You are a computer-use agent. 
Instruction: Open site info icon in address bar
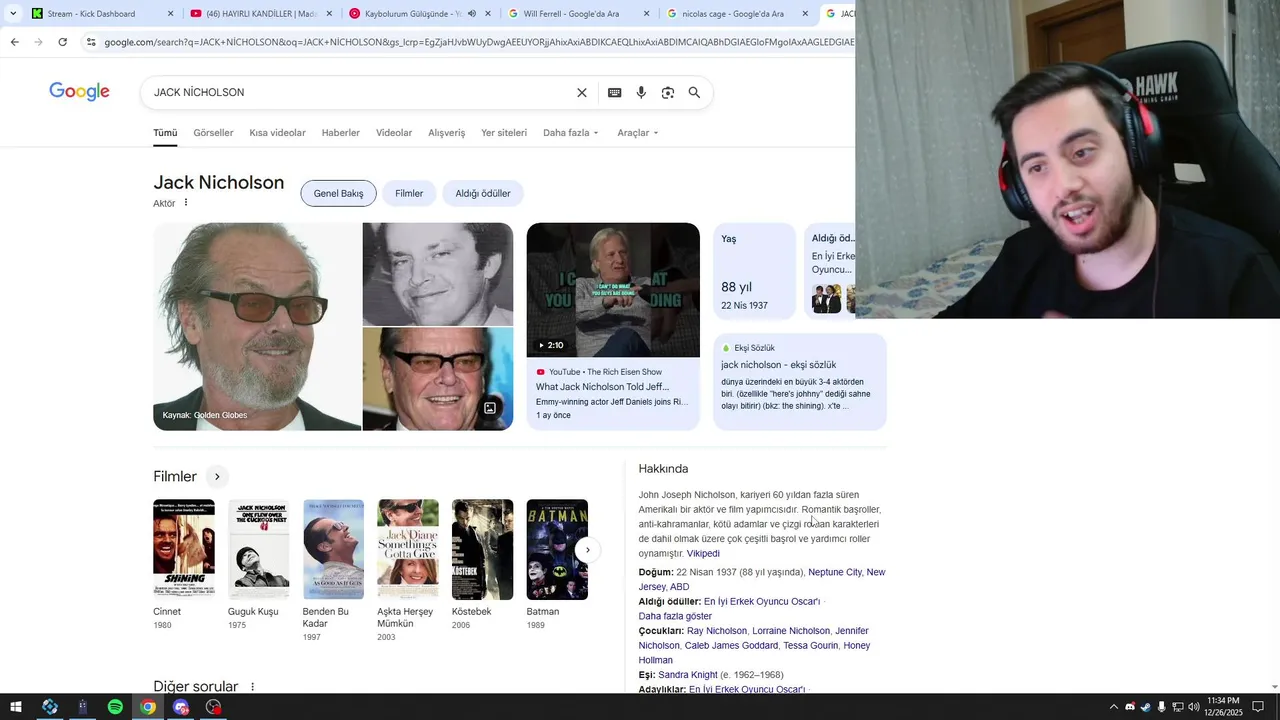pyautogui.click(x=91, y=42)
